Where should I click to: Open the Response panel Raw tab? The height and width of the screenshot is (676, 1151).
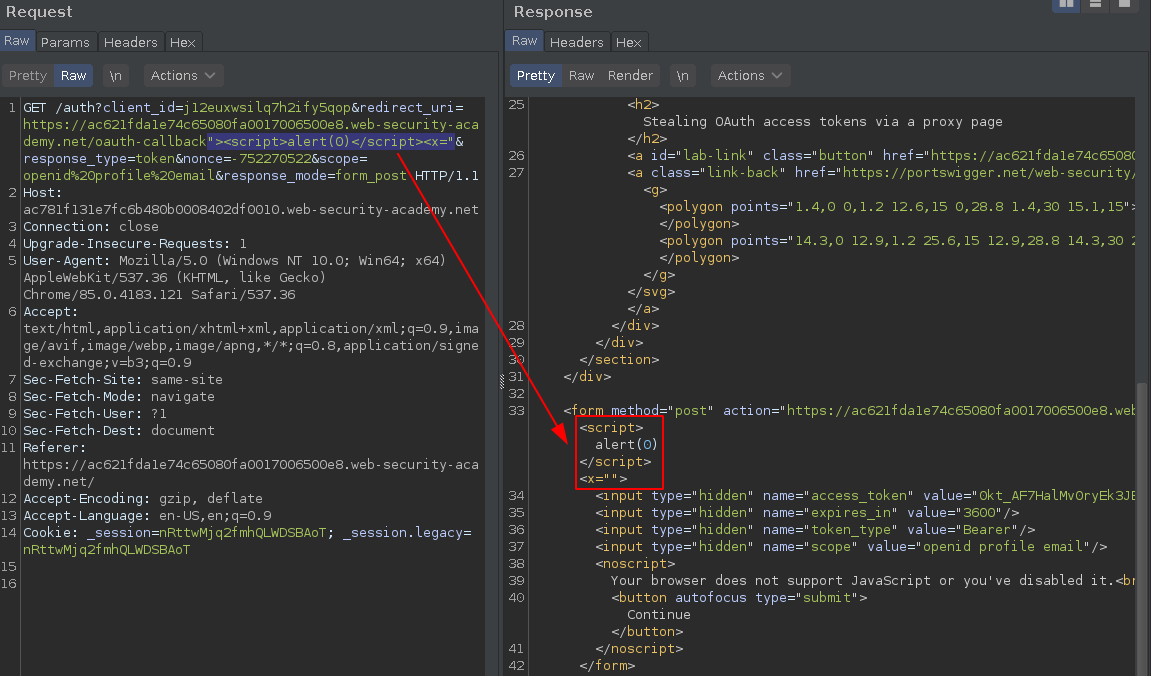click(524, 41)
